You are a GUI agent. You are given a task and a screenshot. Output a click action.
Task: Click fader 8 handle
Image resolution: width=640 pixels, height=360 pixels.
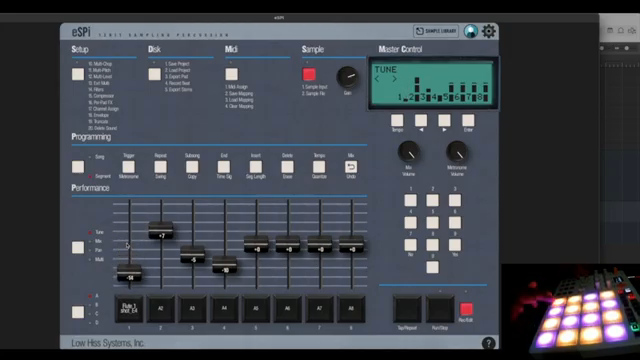tap(351, 244)
